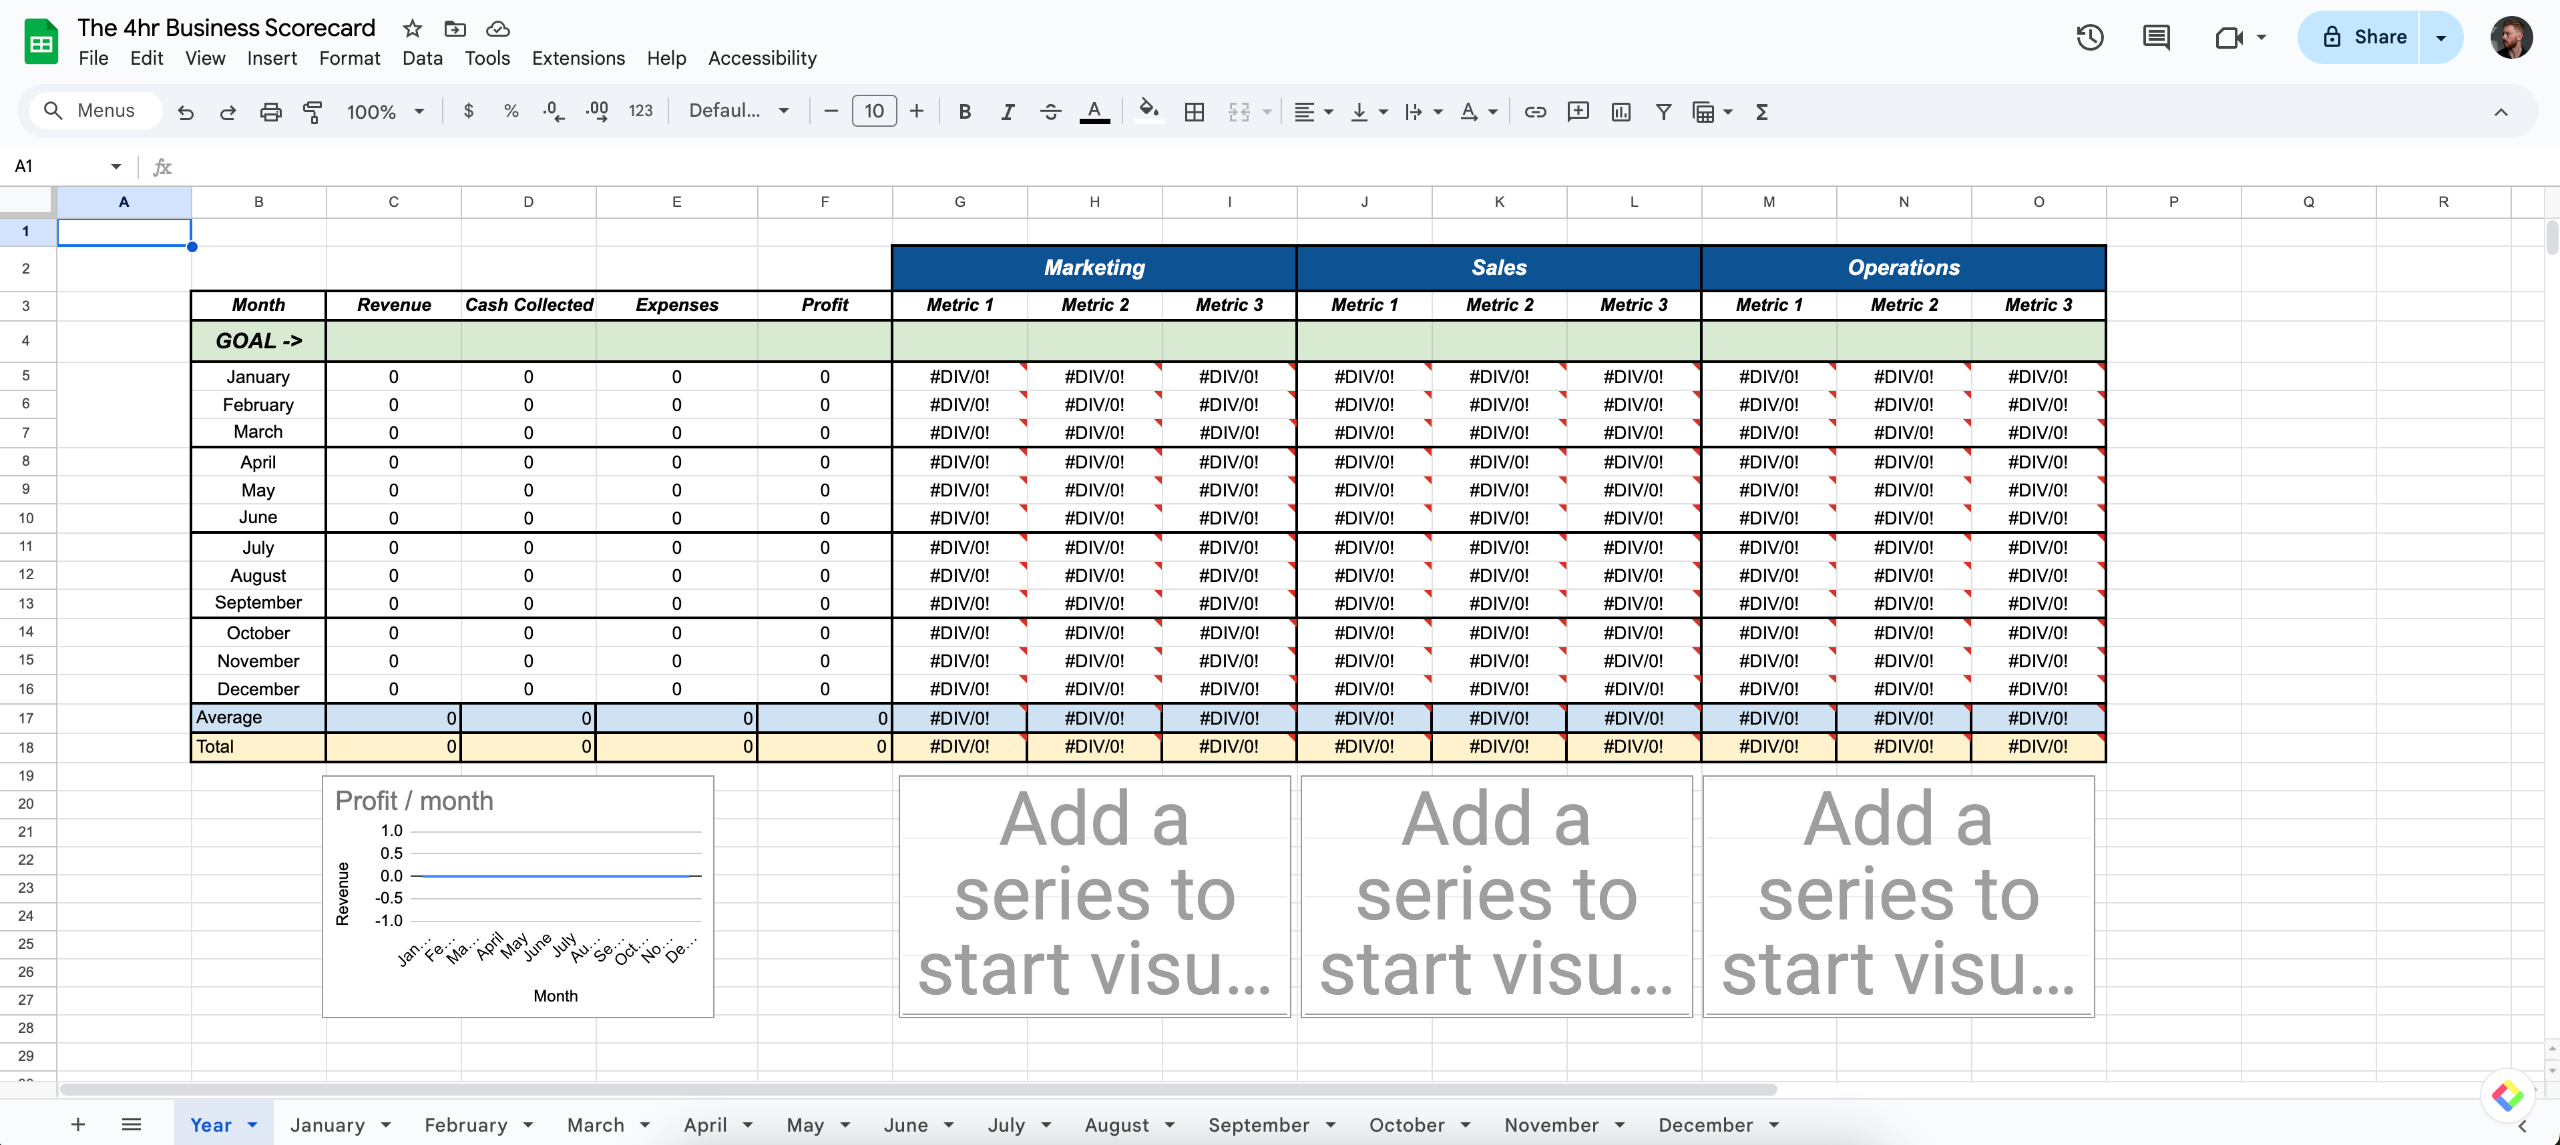Toggle strikethrough formatting

point(1050,112)
